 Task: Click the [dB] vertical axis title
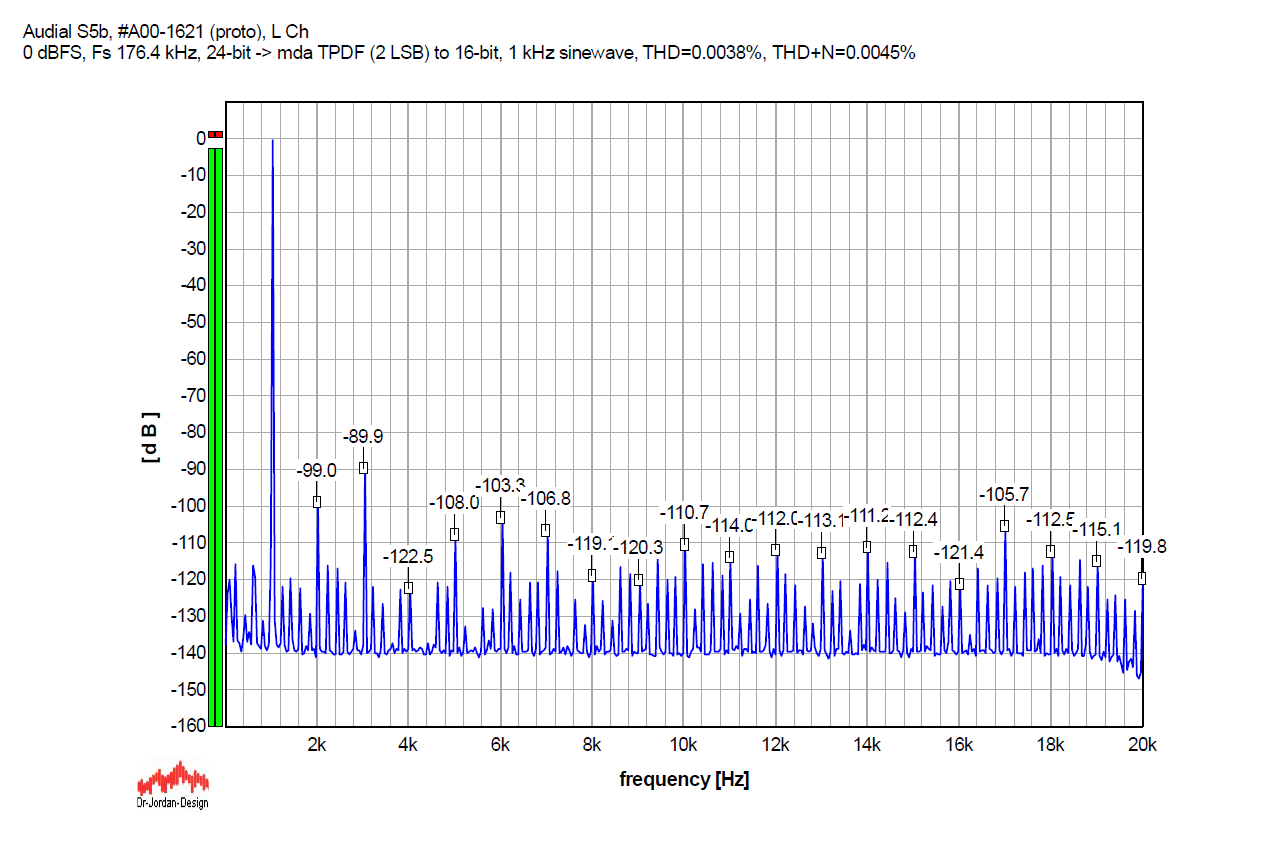[151, 437]
